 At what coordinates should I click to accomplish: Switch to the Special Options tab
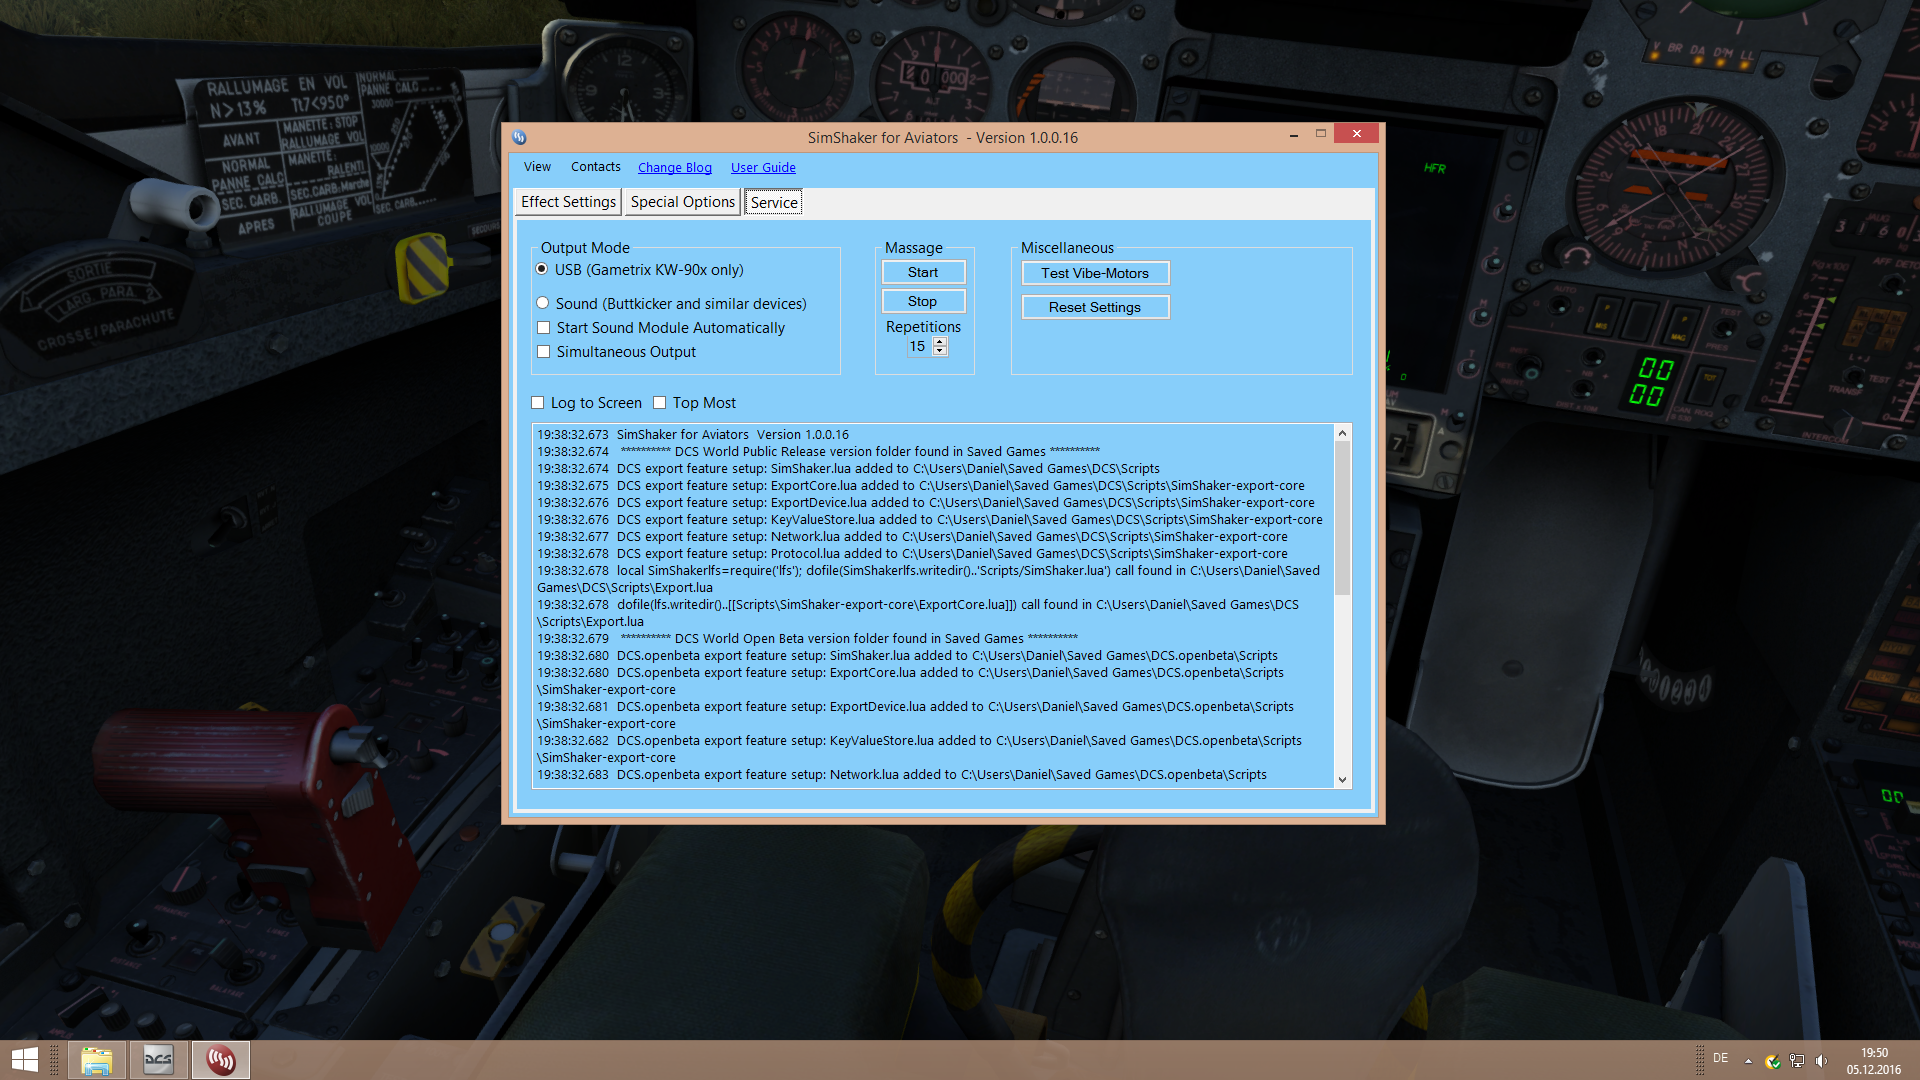coord(683,202)
